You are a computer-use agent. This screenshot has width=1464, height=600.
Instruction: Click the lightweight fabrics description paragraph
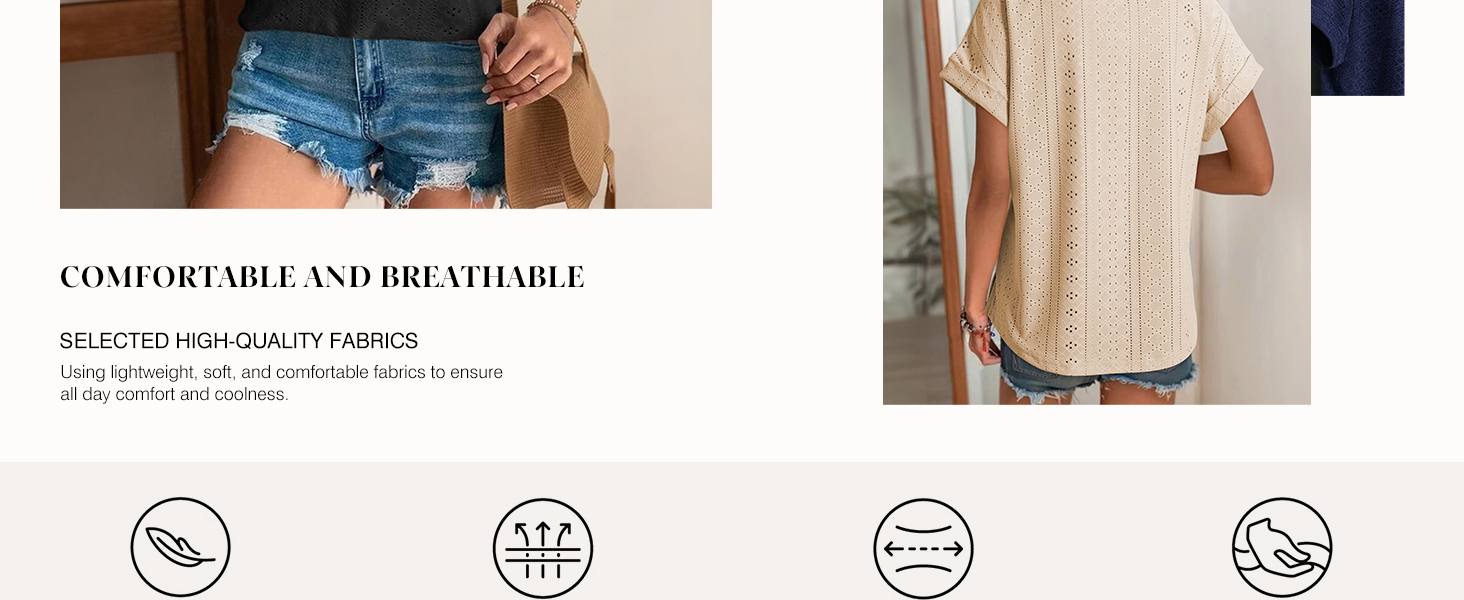point(281,383)
